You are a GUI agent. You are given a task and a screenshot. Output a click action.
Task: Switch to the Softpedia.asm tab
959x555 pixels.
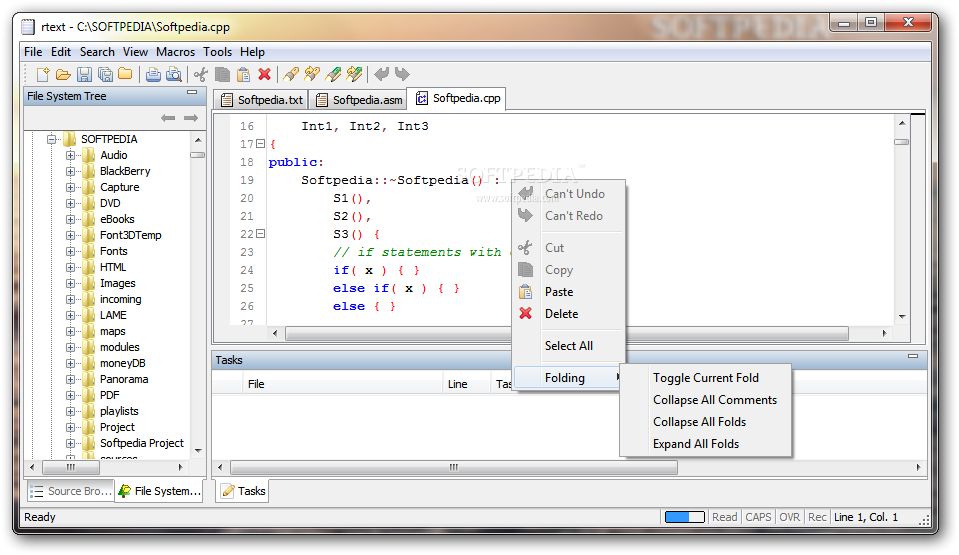(358, 100)
